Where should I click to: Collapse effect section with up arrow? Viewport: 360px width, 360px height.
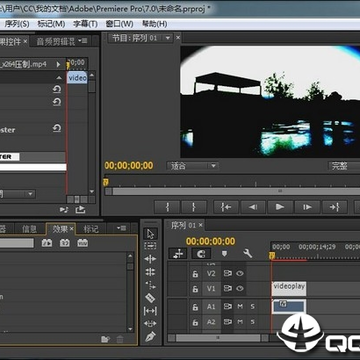tap(59, 78)
